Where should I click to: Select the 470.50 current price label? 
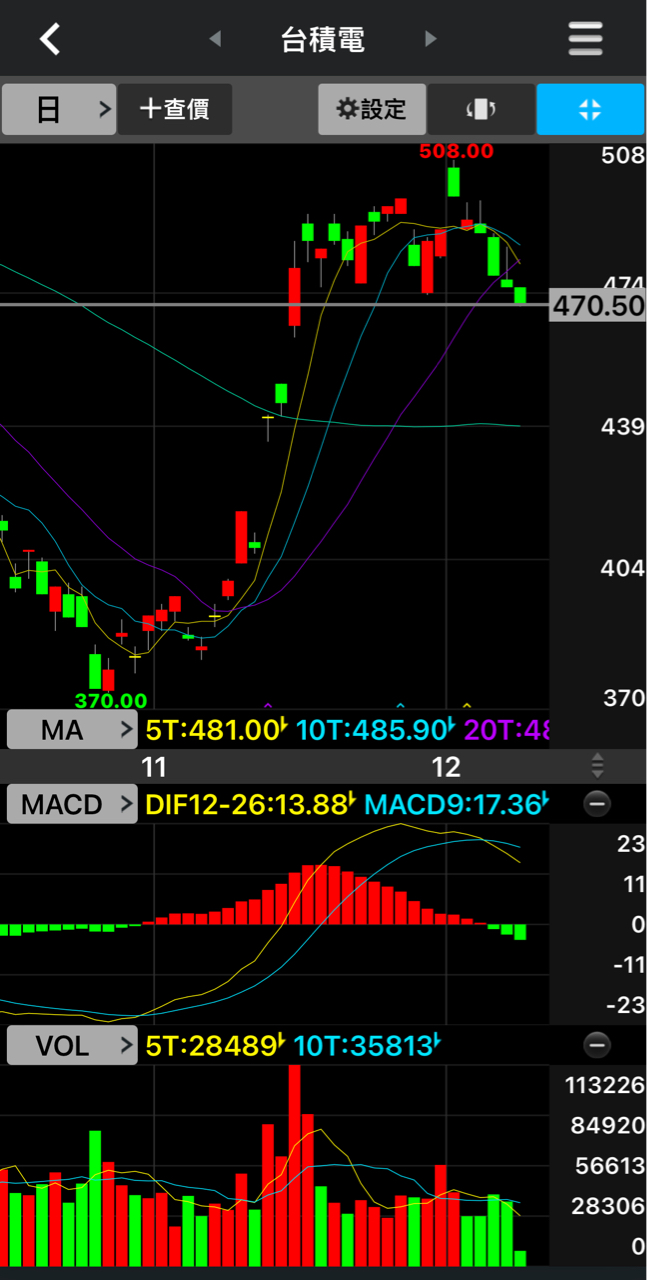(x=599, y=305)
